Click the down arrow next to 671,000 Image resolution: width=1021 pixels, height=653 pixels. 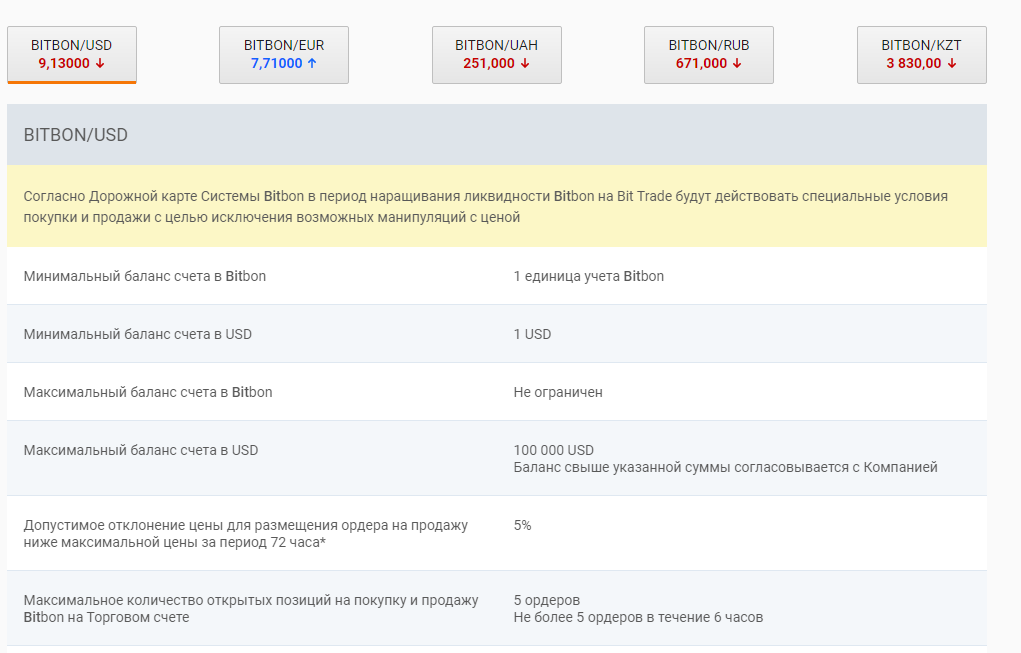[x=737, y=64]
